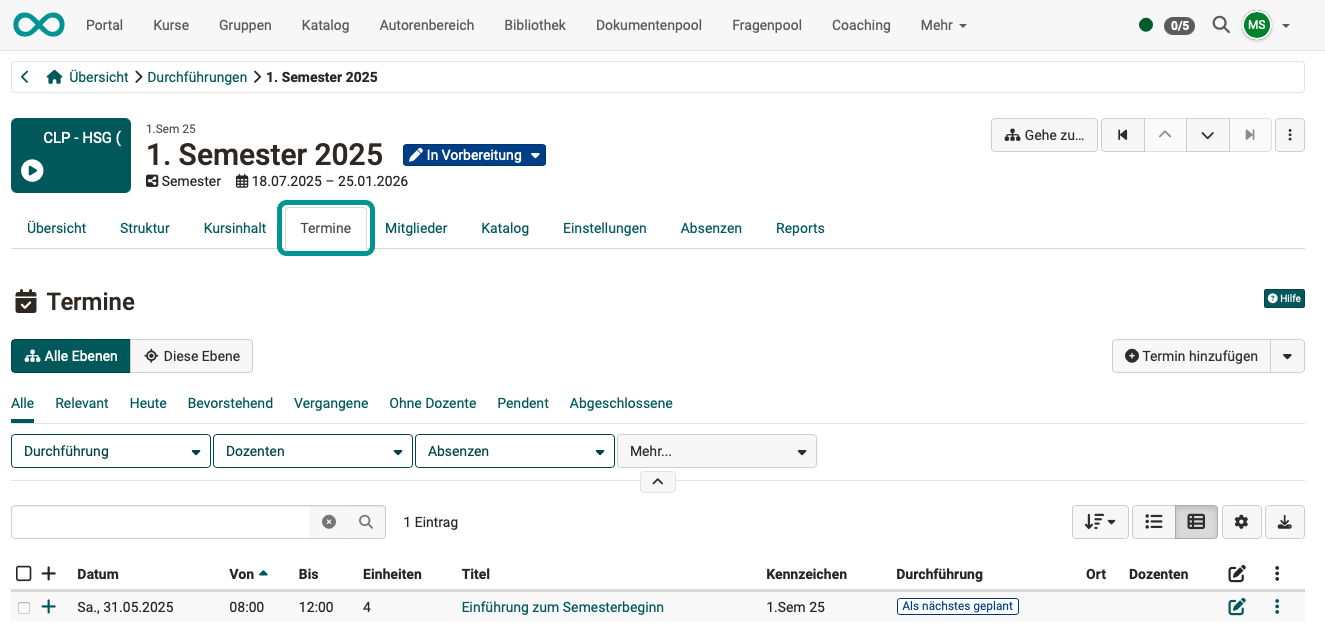Switch to the Diese Ebene toggle
Viewport: 1325px width, 637px height.
pyautogui.click(x=191, y=355)
